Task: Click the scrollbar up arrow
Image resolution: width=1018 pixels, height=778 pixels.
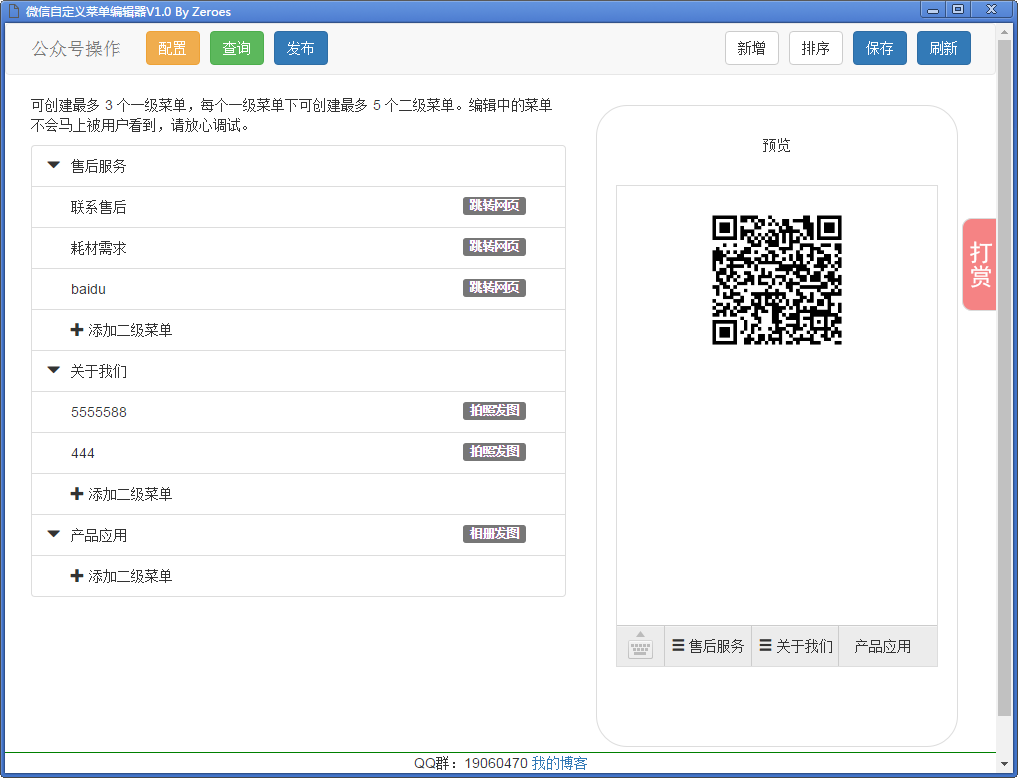Action: click(x=1005, y=31)
